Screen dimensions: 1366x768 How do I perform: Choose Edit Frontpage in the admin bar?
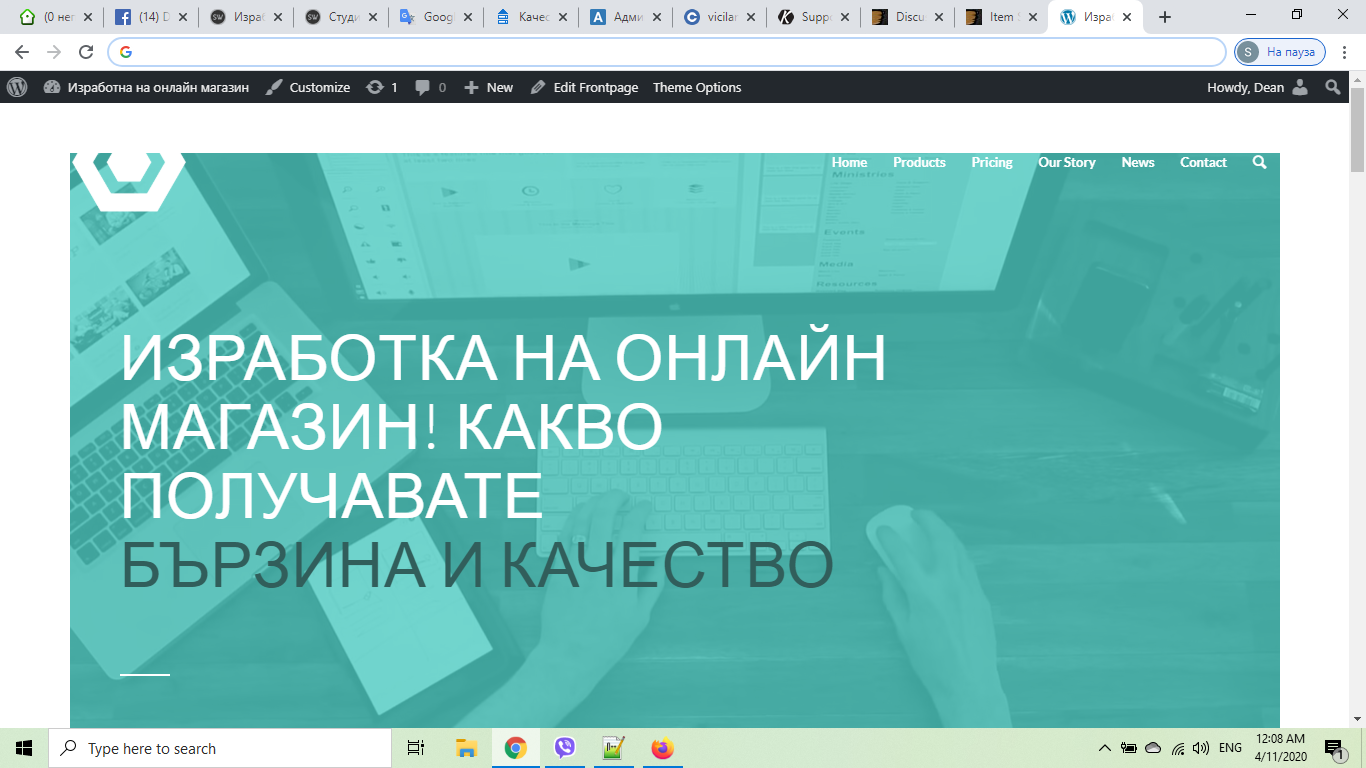[584, 87]
